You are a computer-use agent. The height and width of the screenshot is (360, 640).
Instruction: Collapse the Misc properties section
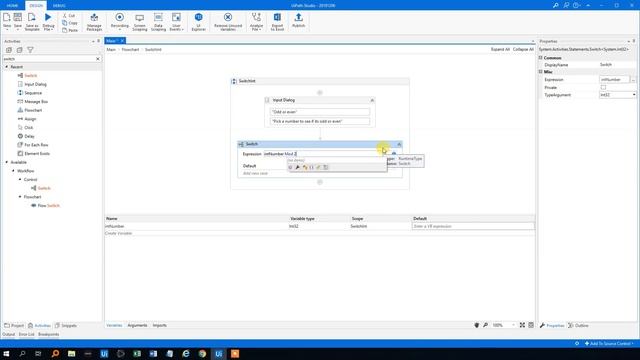pyautogui.click(x=540, y=72)
